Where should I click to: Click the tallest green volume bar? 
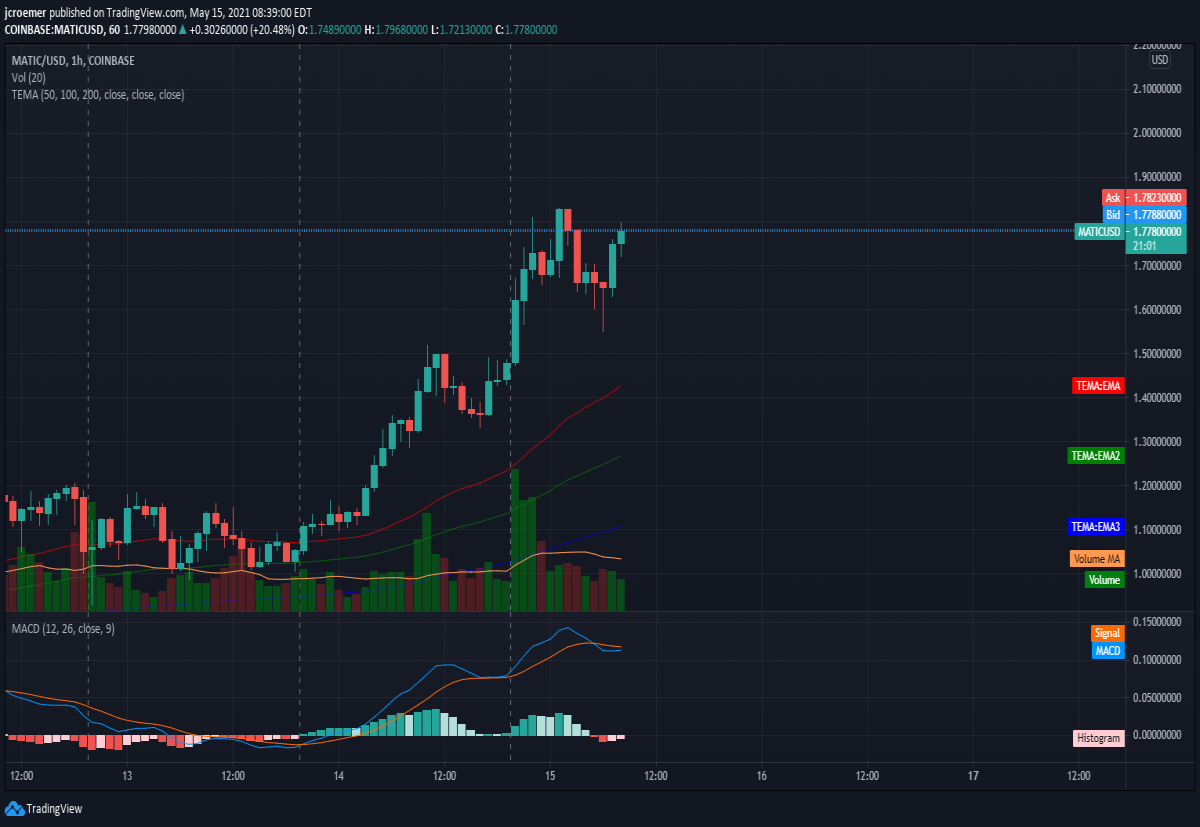pos(516,540)
